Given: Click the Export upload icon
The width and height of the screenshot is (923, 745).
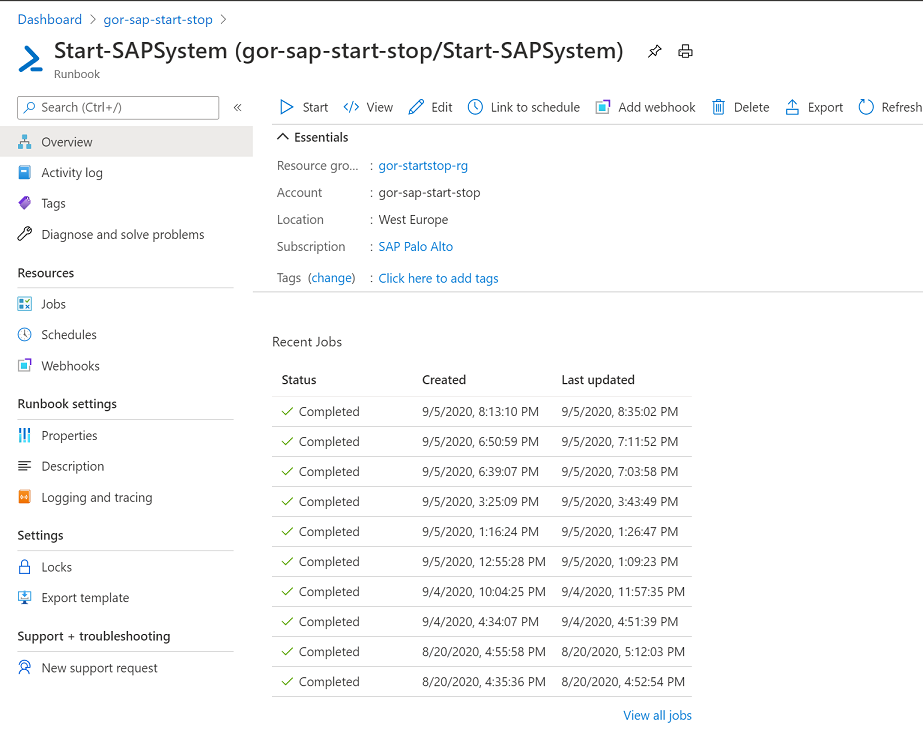Looking at the screenshot, I should click(792, 107).
